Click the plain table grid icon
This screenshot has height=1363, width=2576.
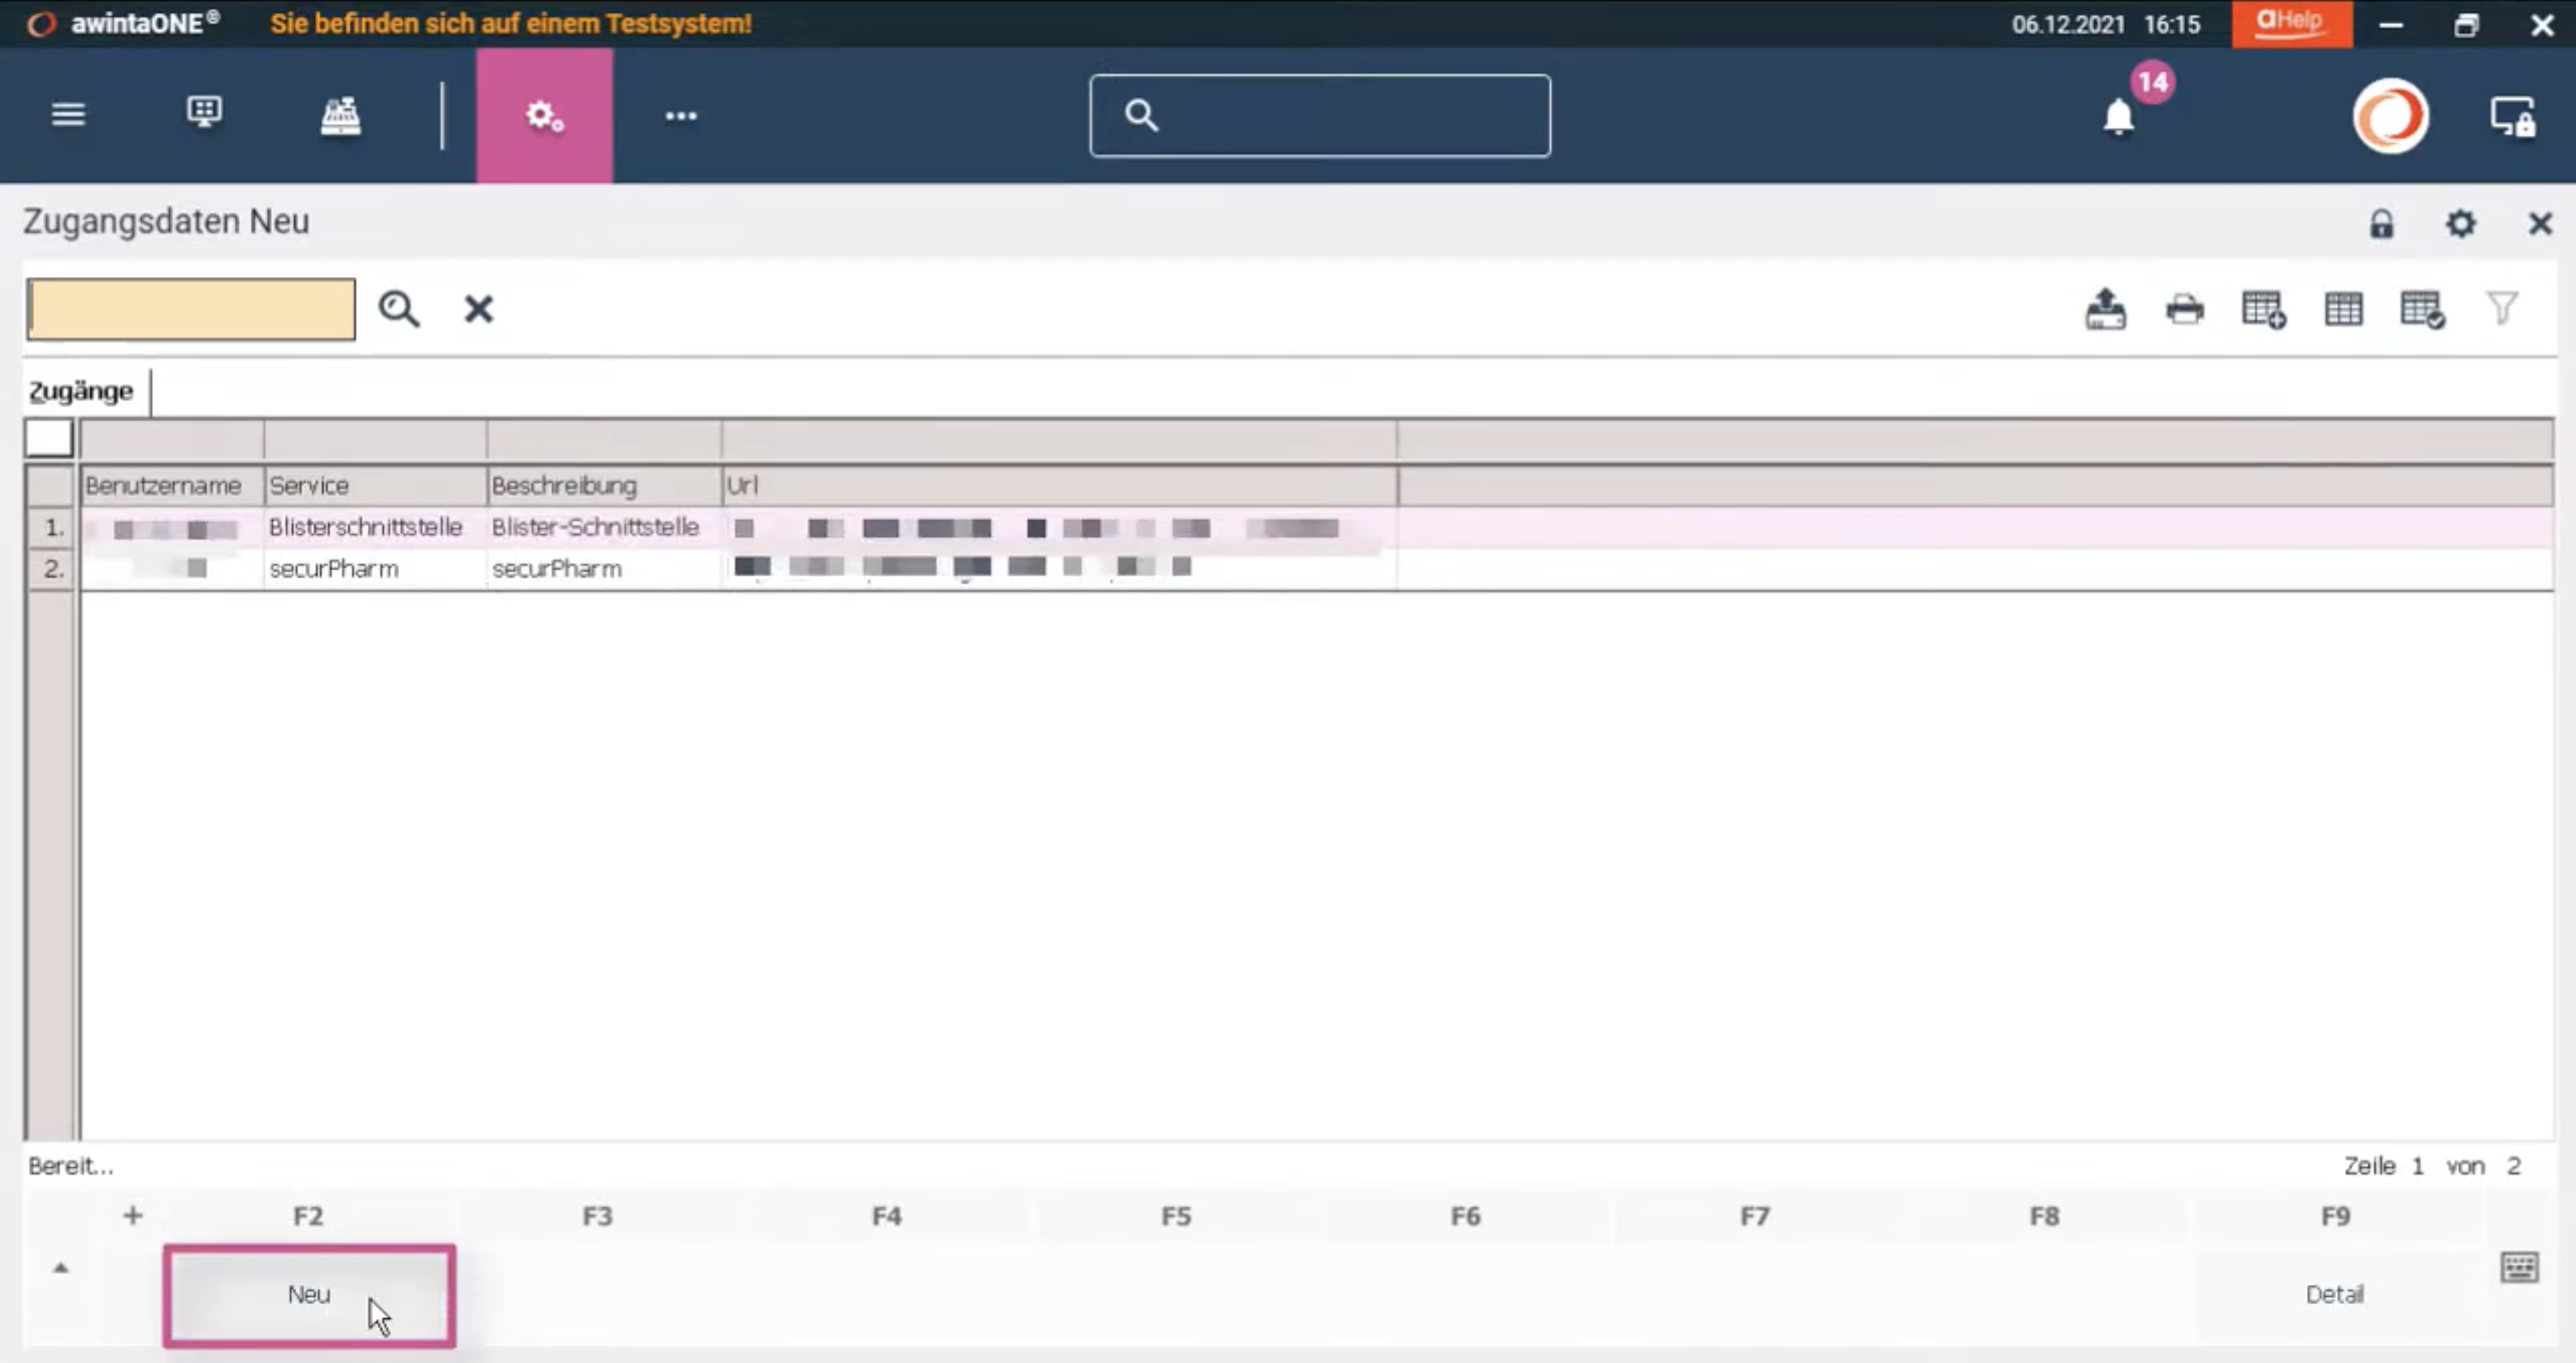tap(2343, 309)
